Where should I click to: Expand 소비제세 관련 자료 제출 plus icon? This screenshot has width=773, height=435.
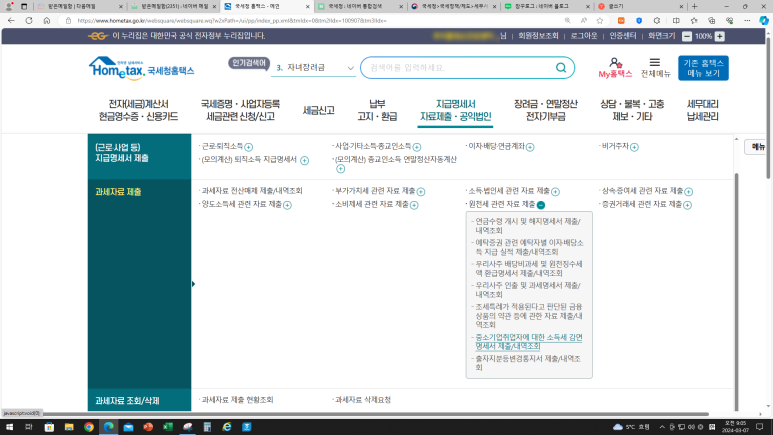pyautogui.click(x=414, y=205)
